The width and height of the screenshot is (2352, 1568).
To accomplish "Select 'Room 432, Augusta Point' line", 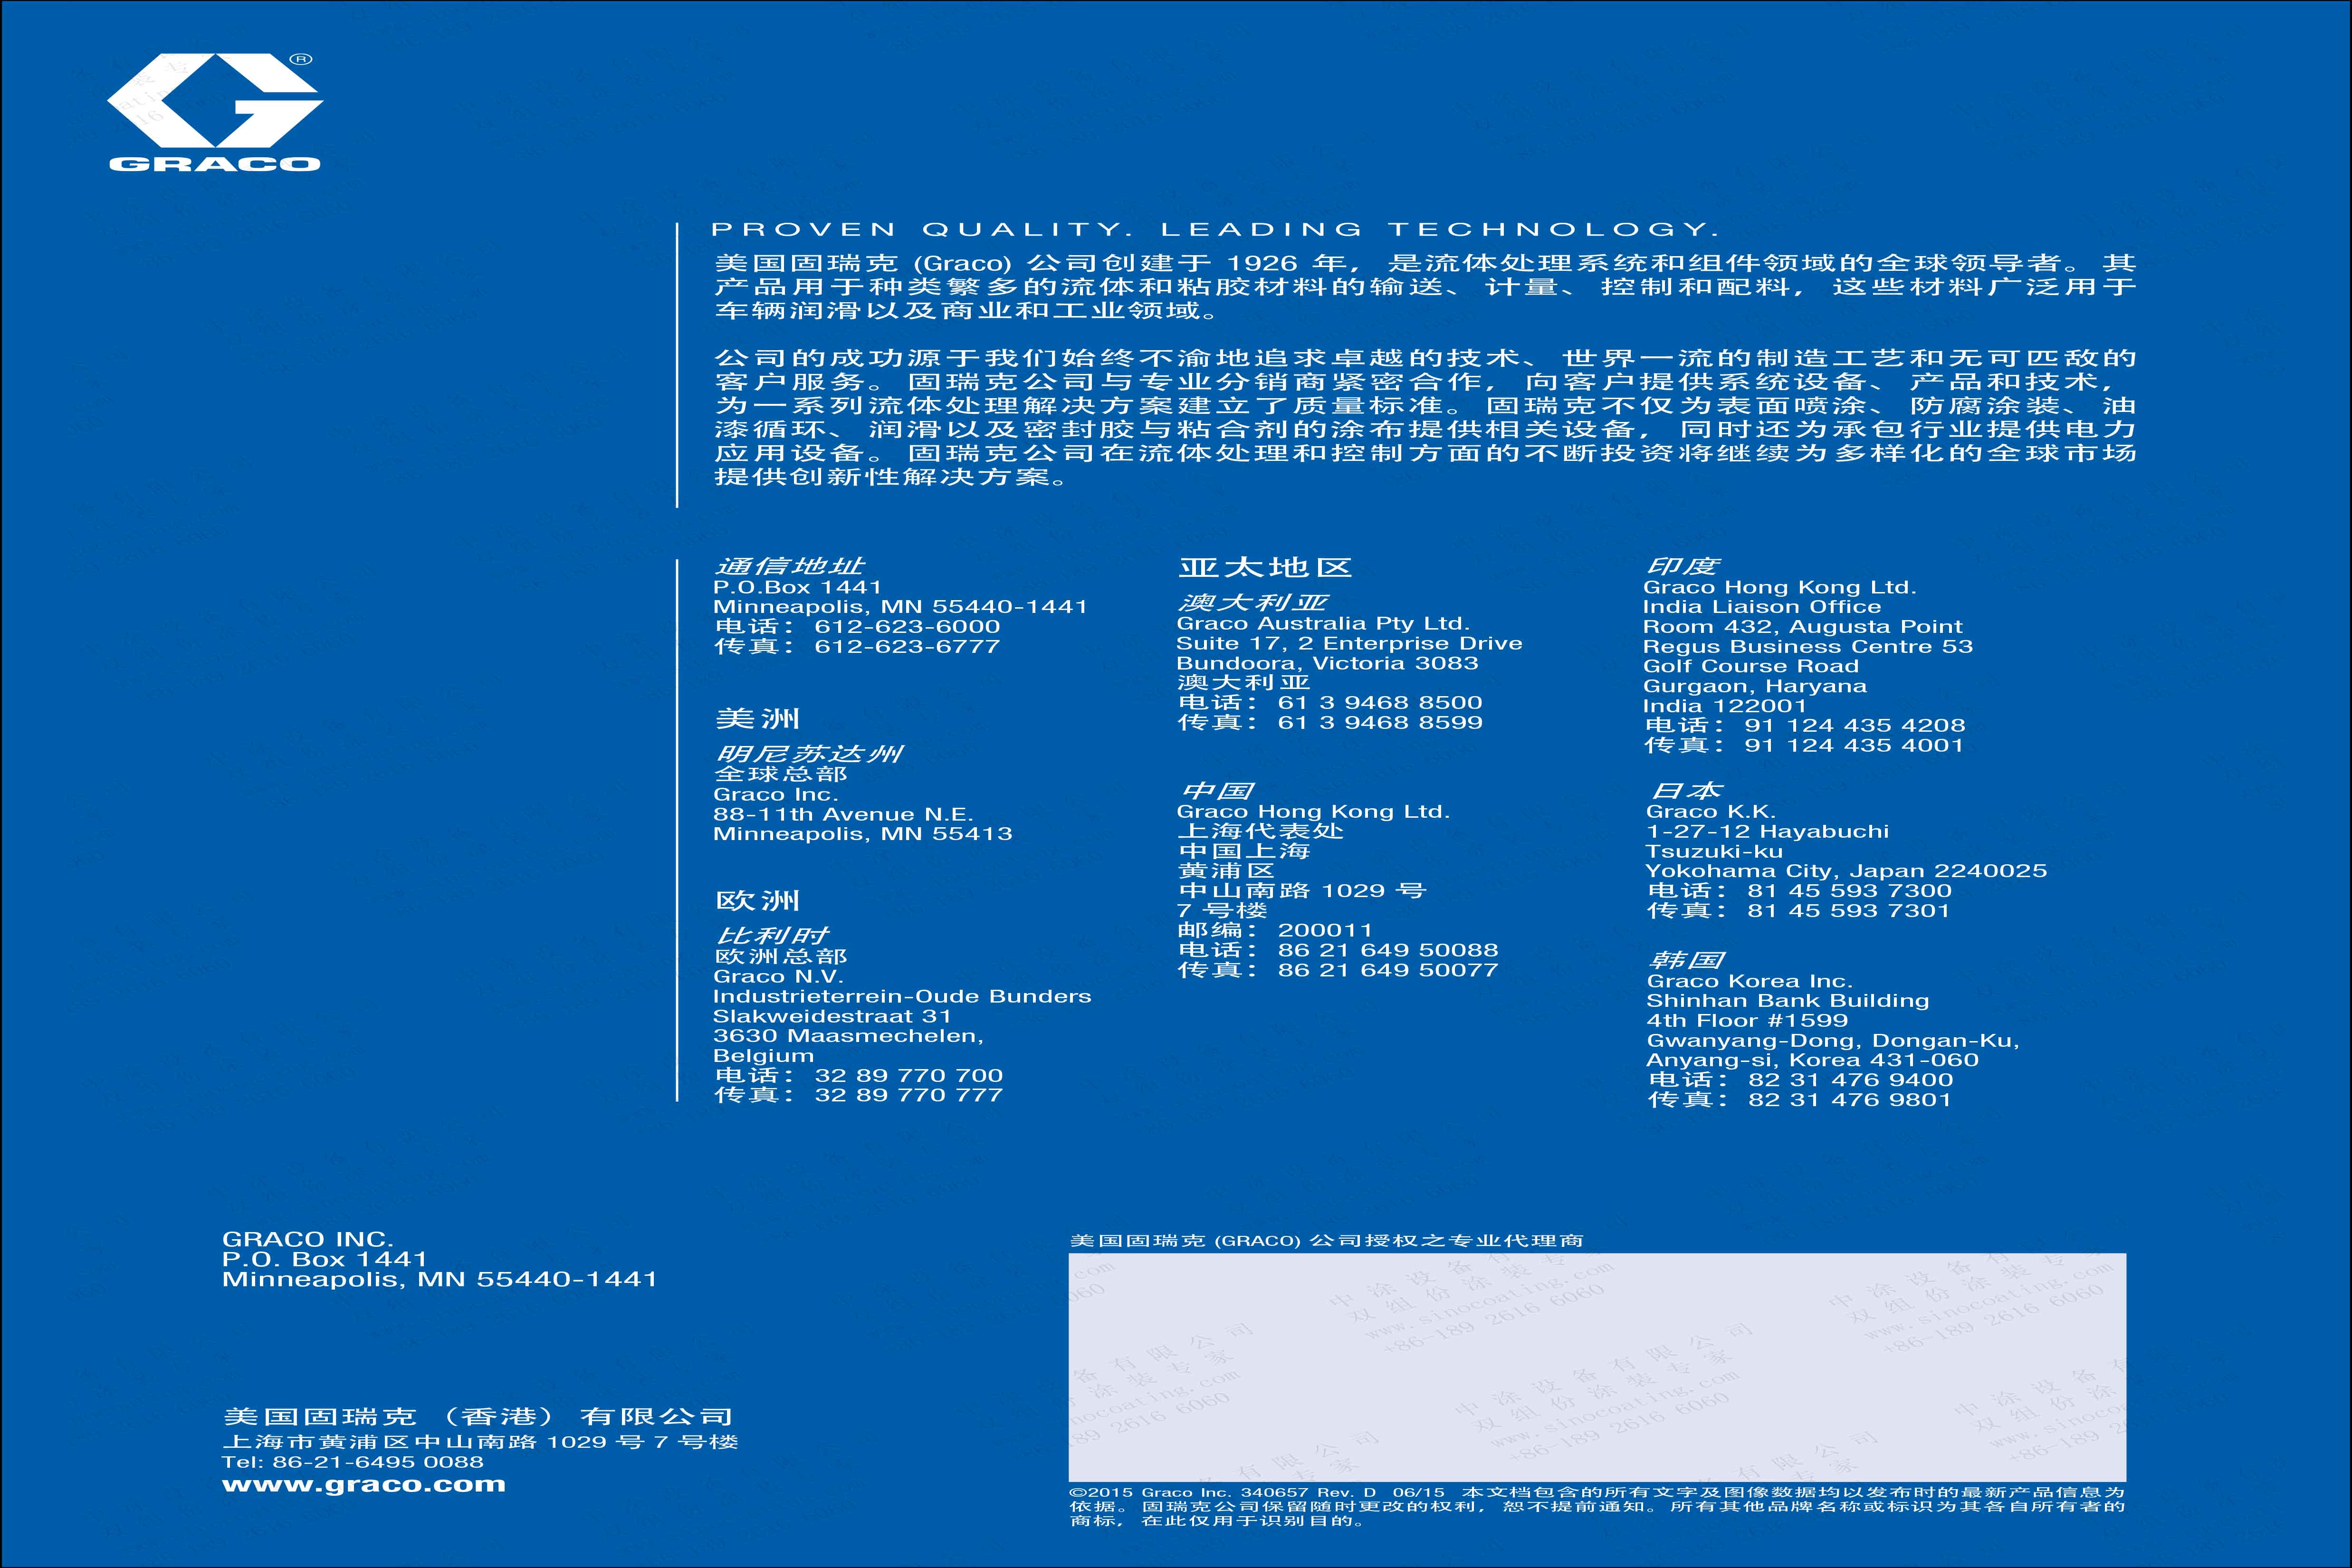I will tap(1803, 627).
